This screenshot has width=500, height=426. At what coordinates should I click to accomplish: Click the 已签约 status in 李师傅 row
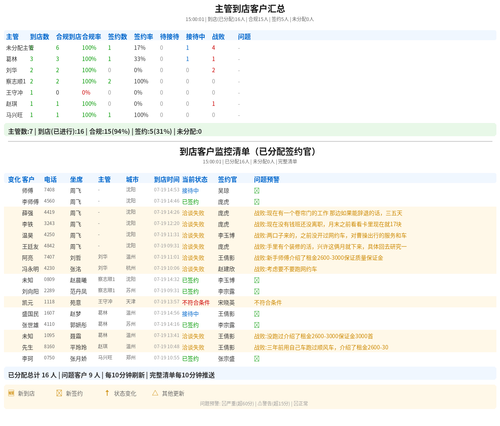tap(190, 202)
